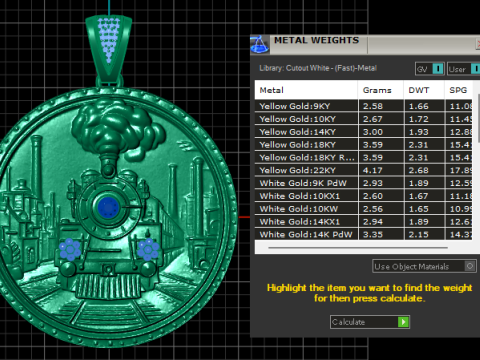Click the 2.60 grams value for 10KX1
Image resolution: width=480 pixels, height=360 pixels.
pos(373,196)
